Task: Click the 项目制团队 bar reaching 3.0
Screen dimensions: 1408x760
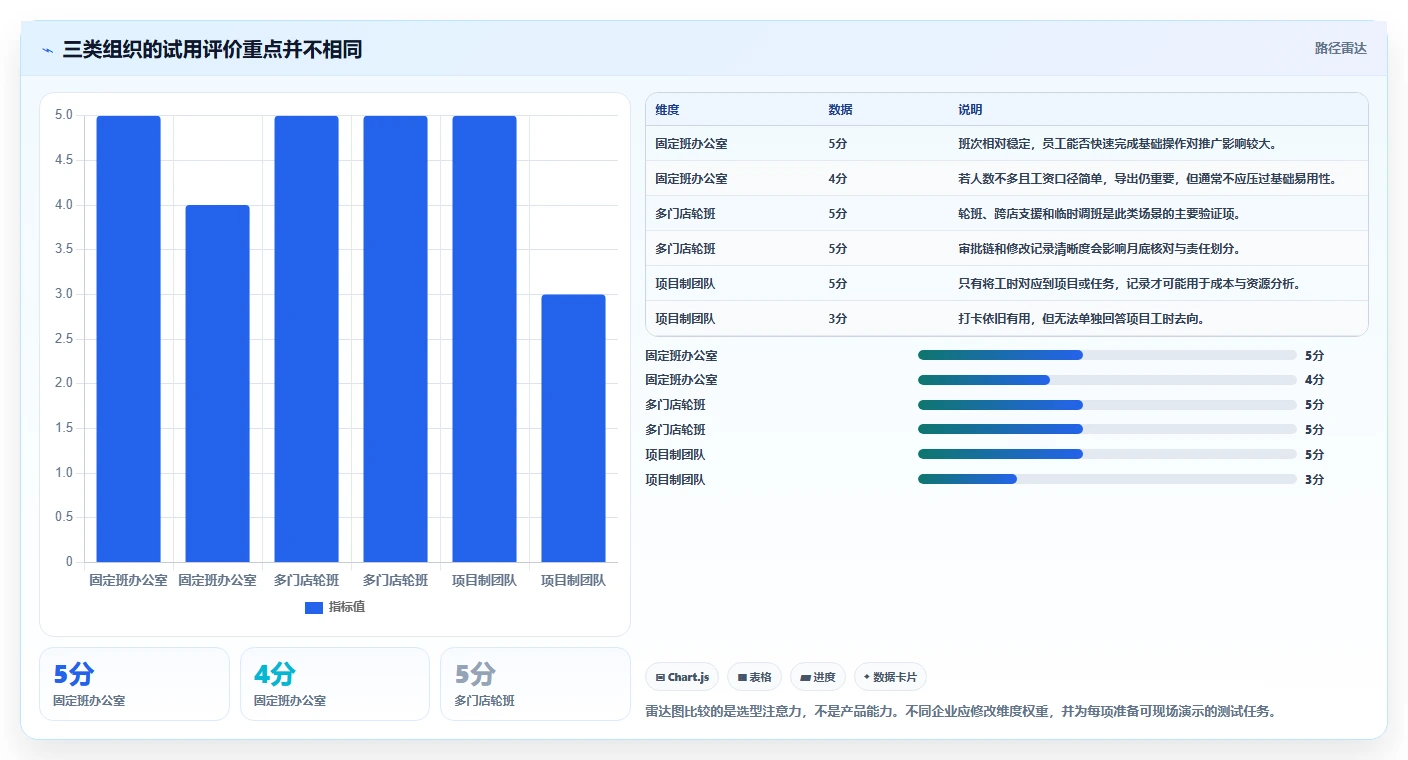Action: pyautogui.click(x=573, y=428)
